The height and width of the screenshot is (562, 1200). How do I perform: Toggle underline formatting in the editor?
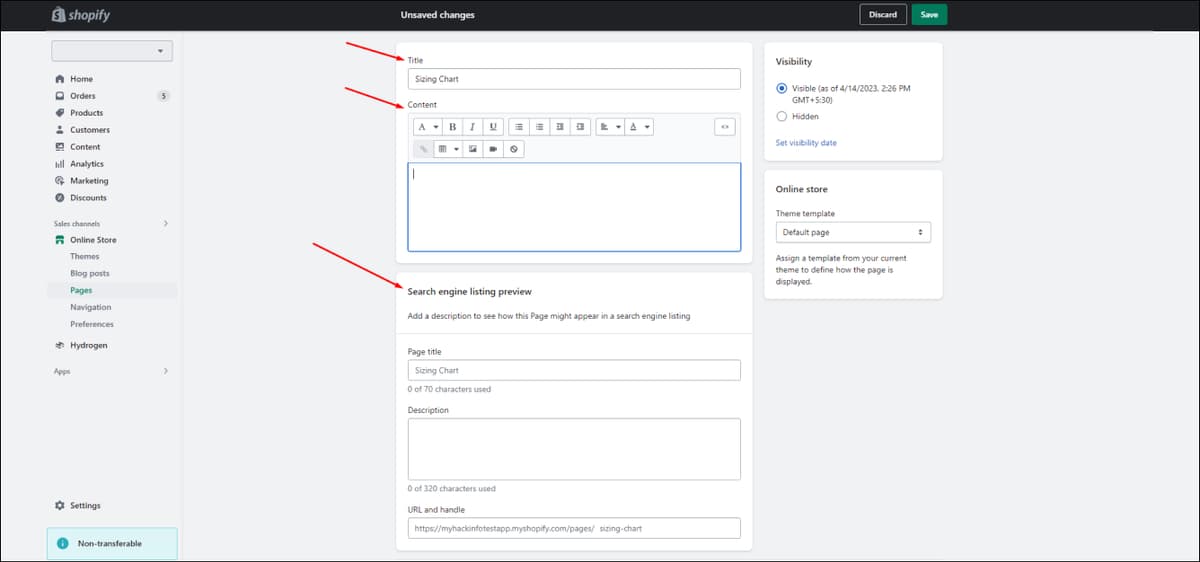click(493, 127)
